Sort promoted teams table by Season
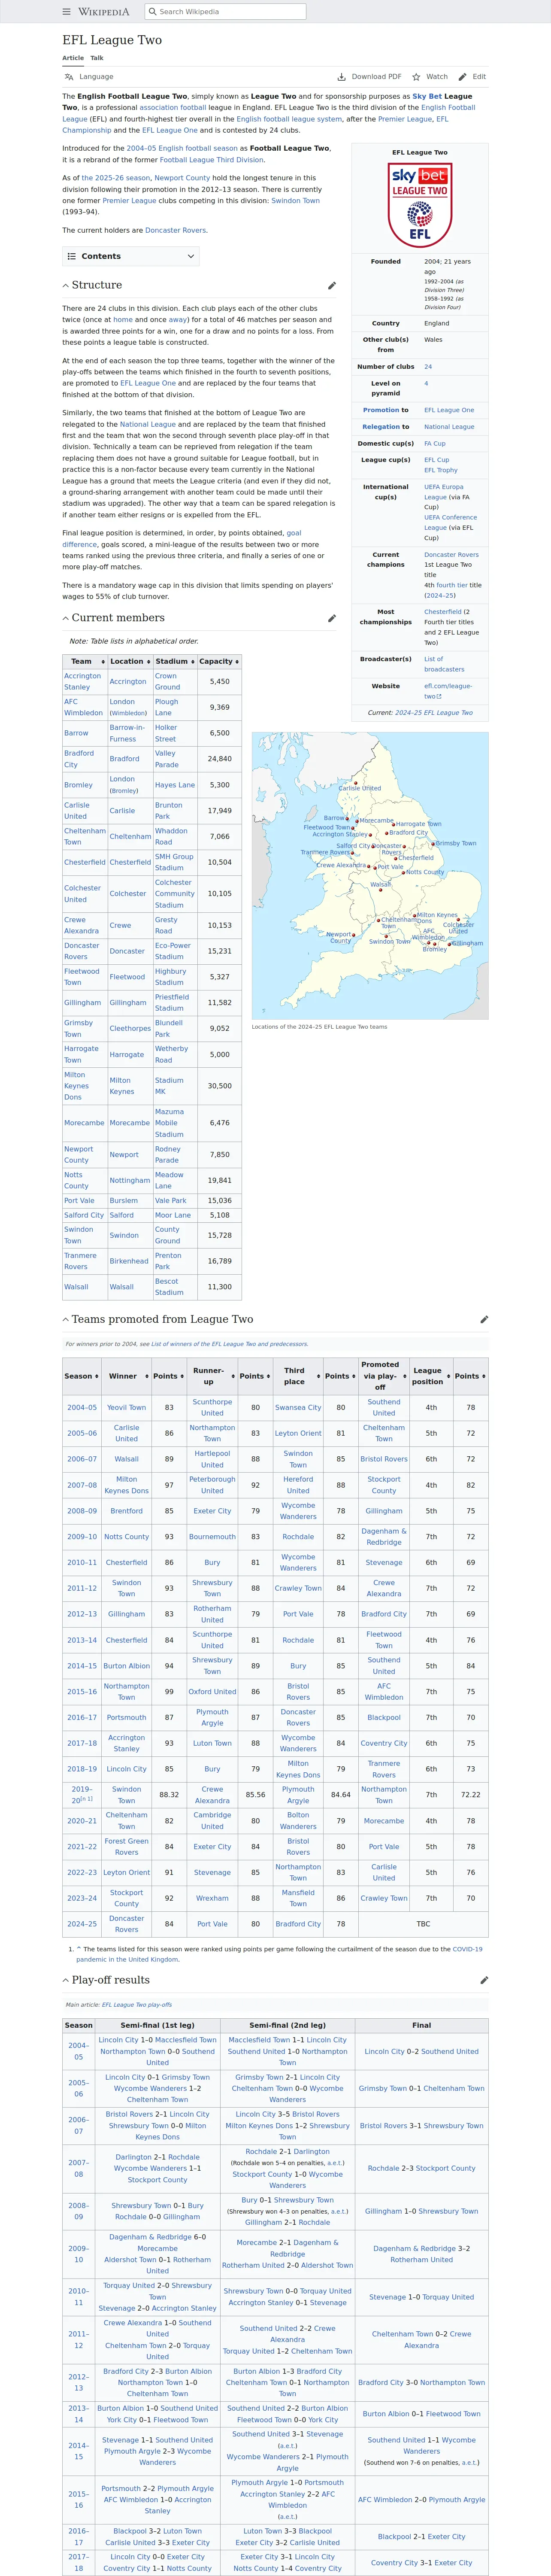Image resolution: width=551 pixels, height=2576 pixels. (x=82, y=1376)
